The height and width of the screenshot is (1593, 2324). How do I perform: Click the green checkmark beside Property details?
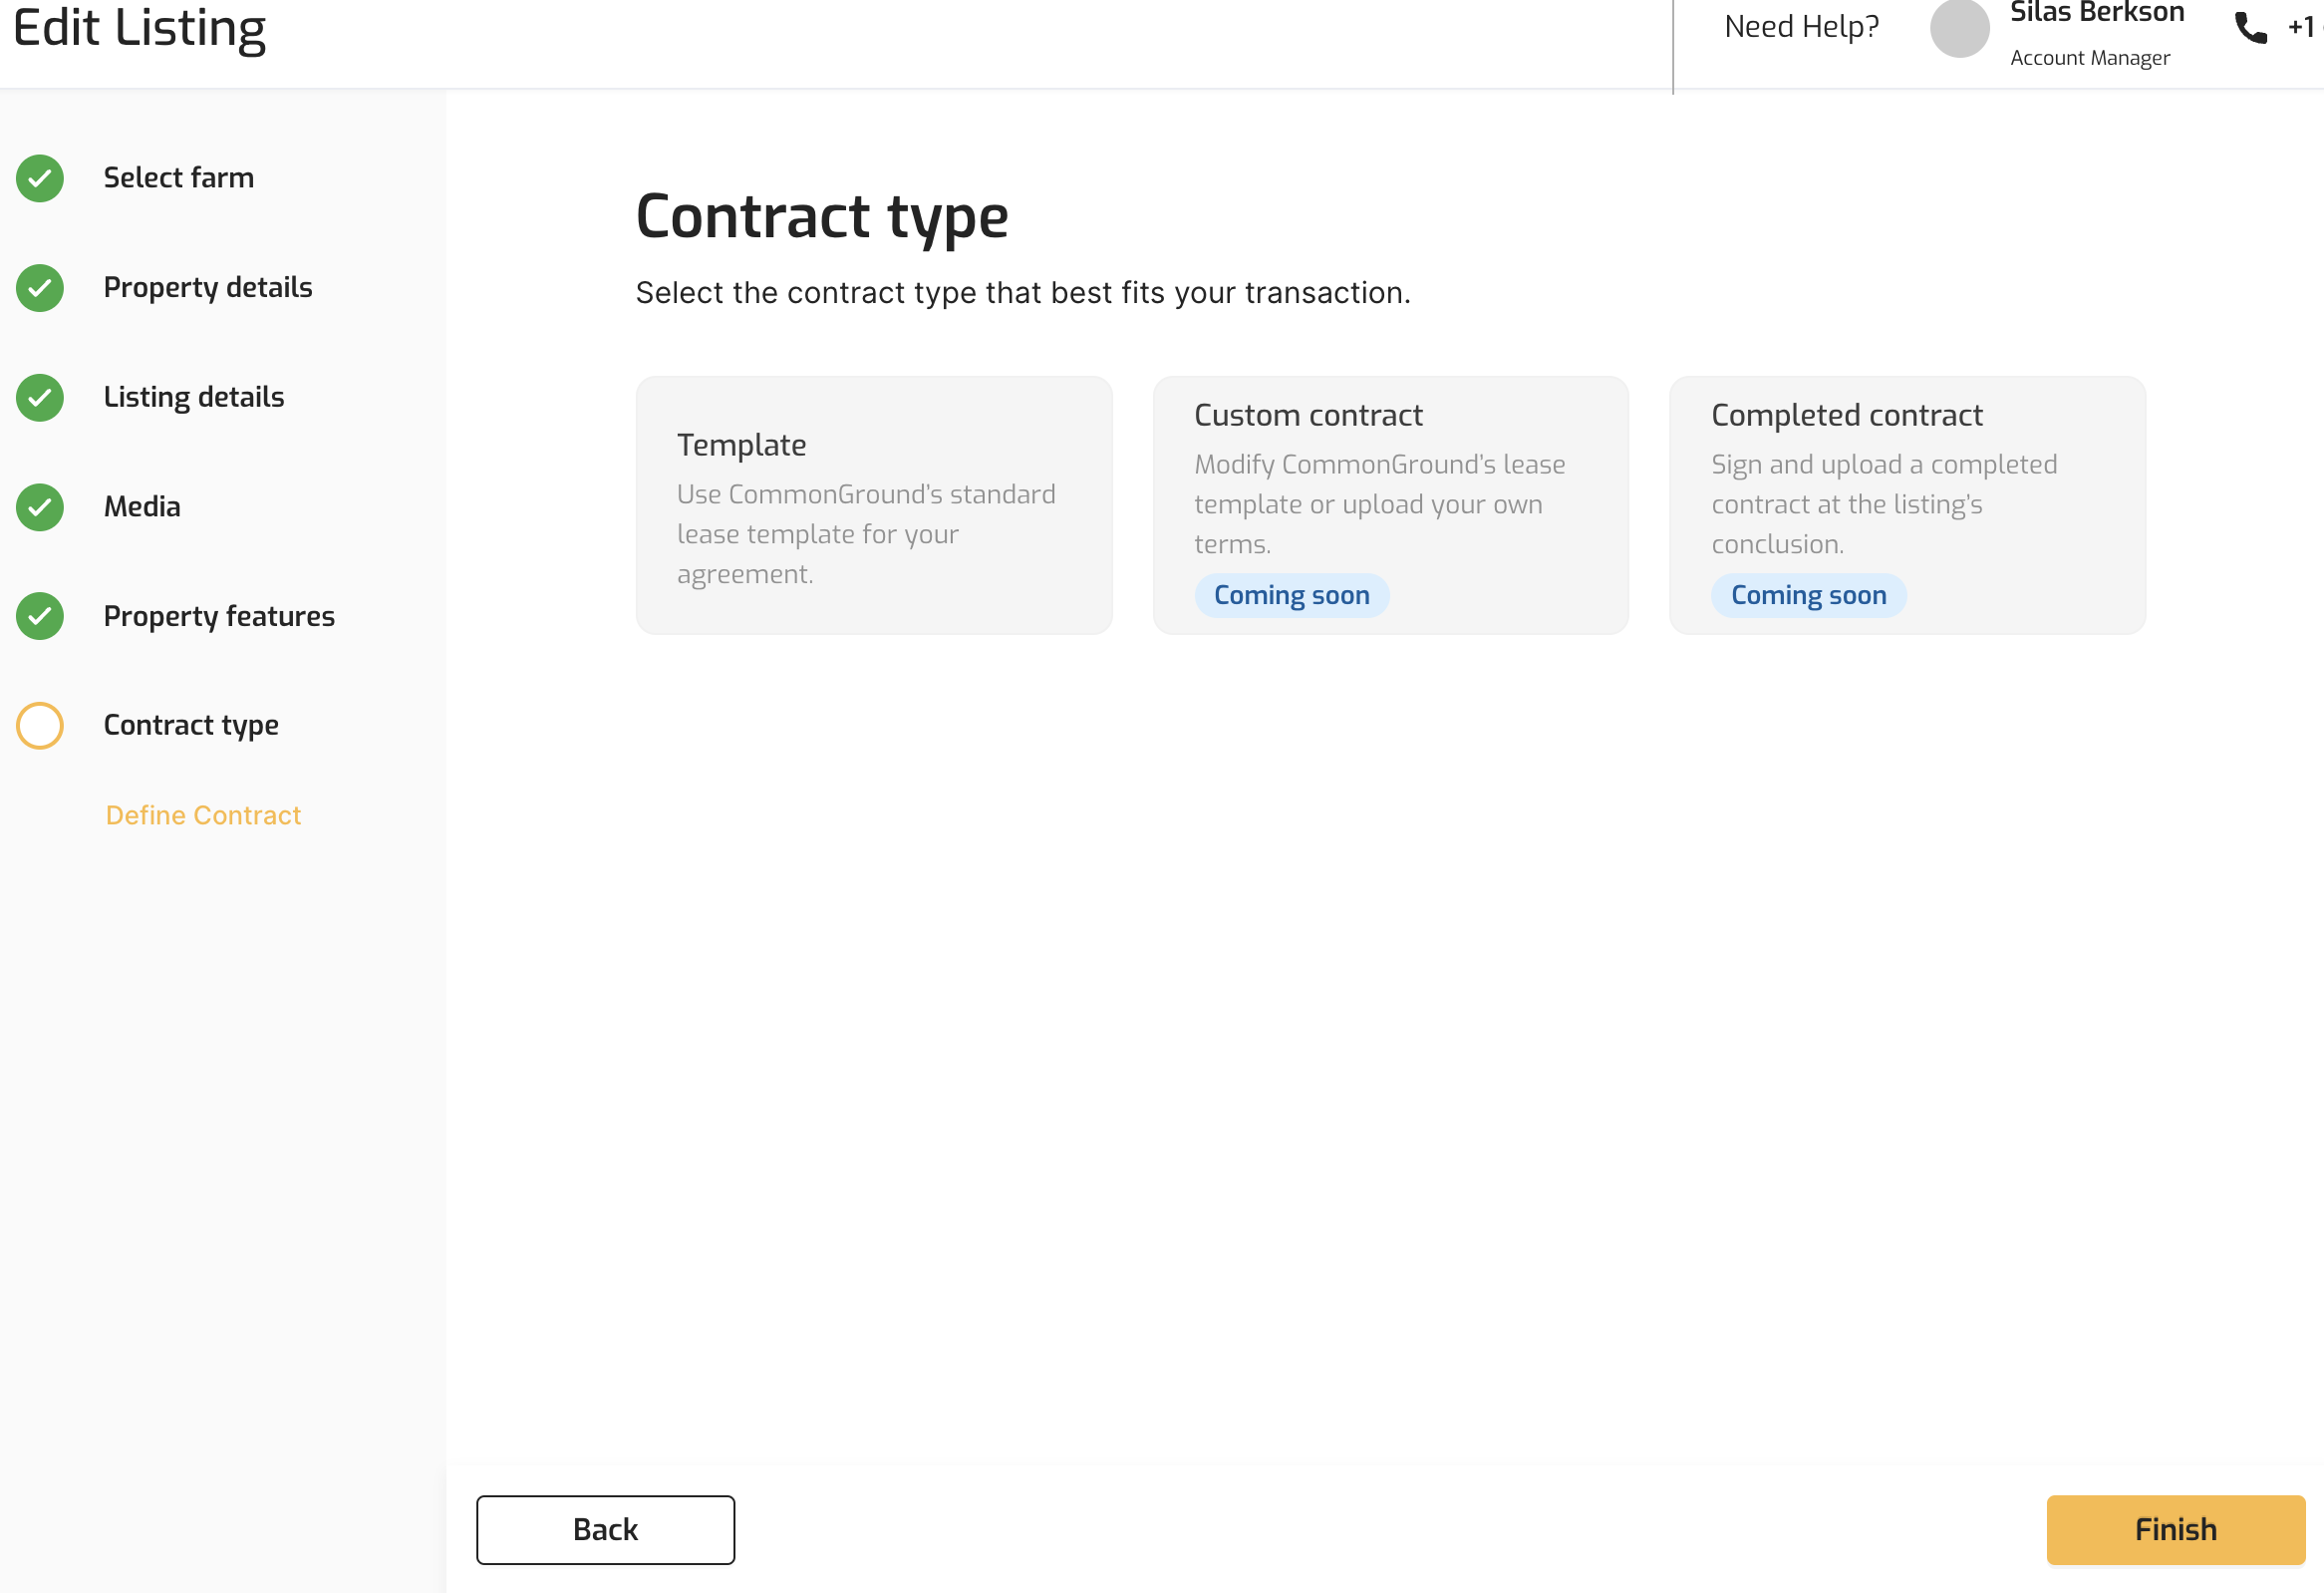(x=40, y=288)
